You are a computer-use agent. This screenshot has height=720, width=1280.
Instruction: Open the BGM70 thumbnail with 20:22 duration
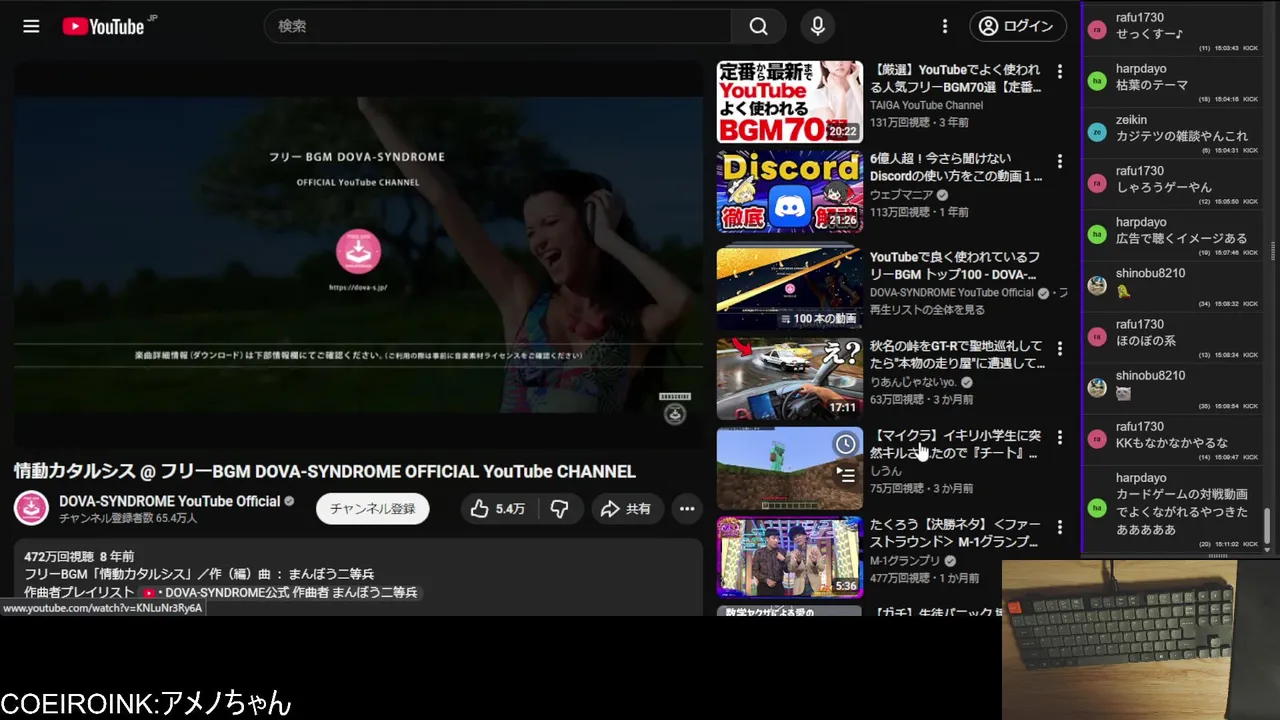pos(789,102)
